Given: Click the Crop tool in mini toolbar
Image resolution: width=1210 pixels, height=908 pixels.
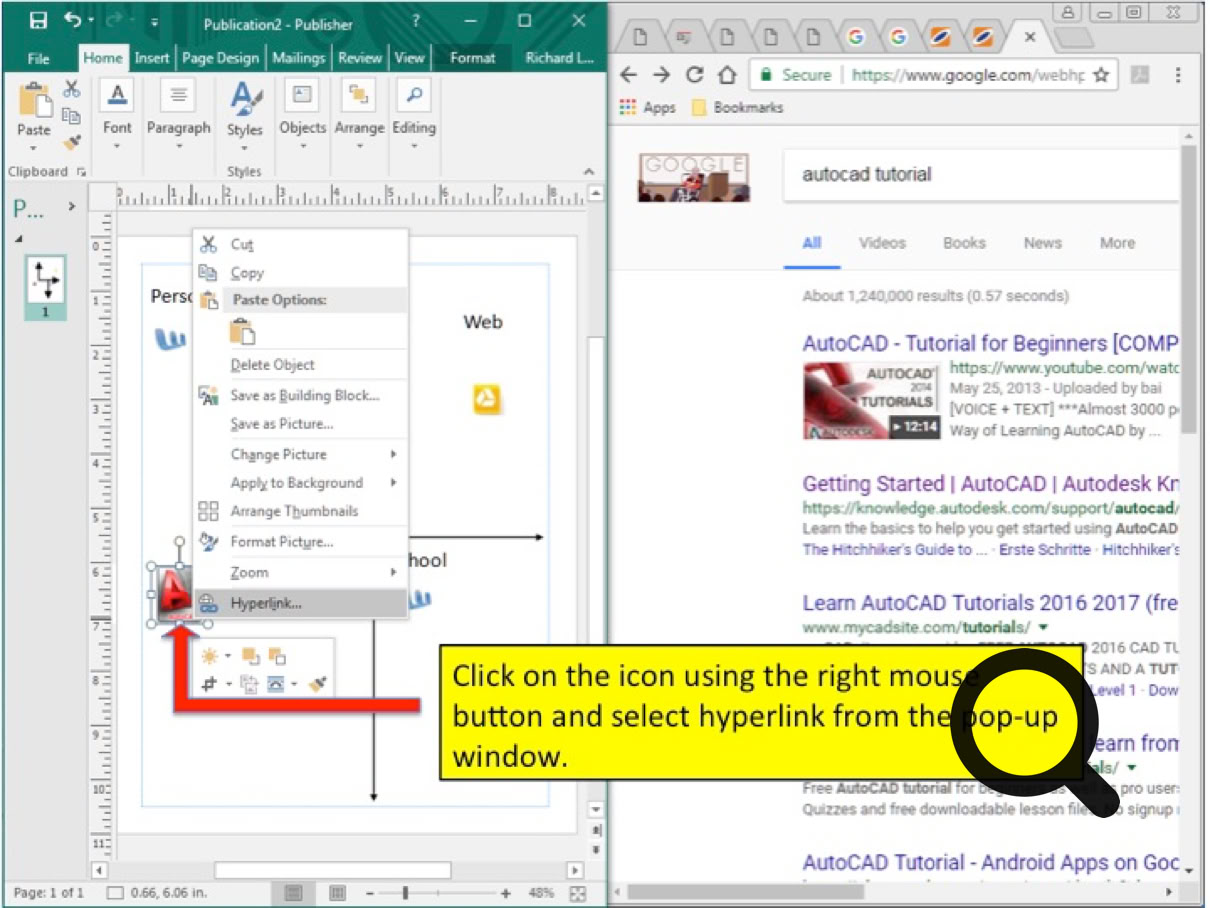Looking at the screenshot, I should coord(210,685).
